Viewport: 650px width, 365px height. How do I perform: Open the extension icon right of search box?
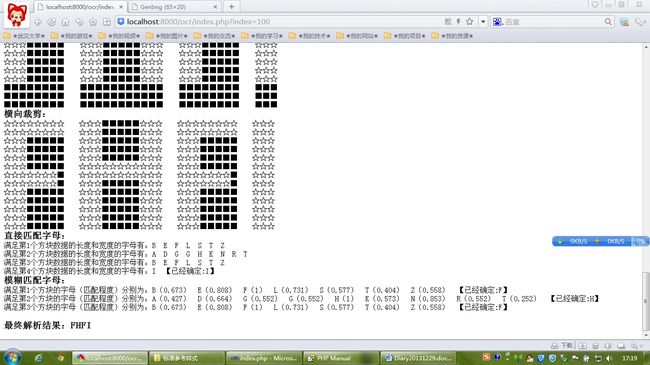click(x=624, y=22)
